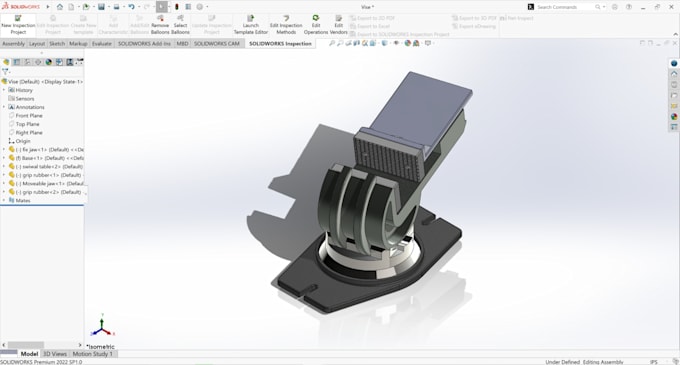
Task: Click the Edit Appearance color ball icon
Action: (408, 43)
